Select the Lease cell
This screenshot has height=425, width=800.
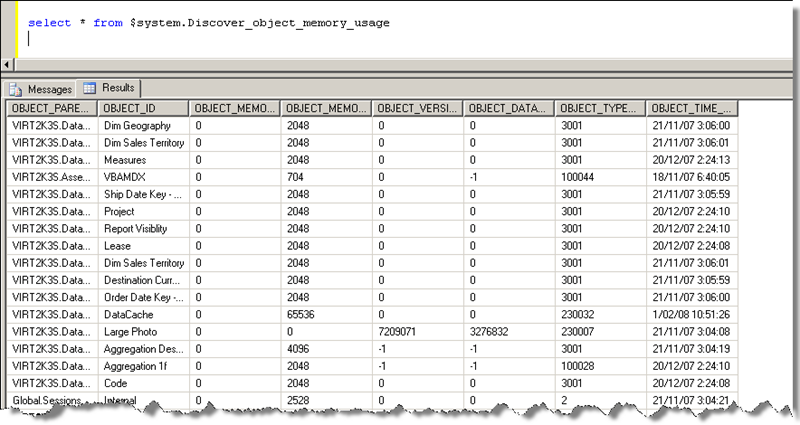pyautogui.click(x=143, y=246)
